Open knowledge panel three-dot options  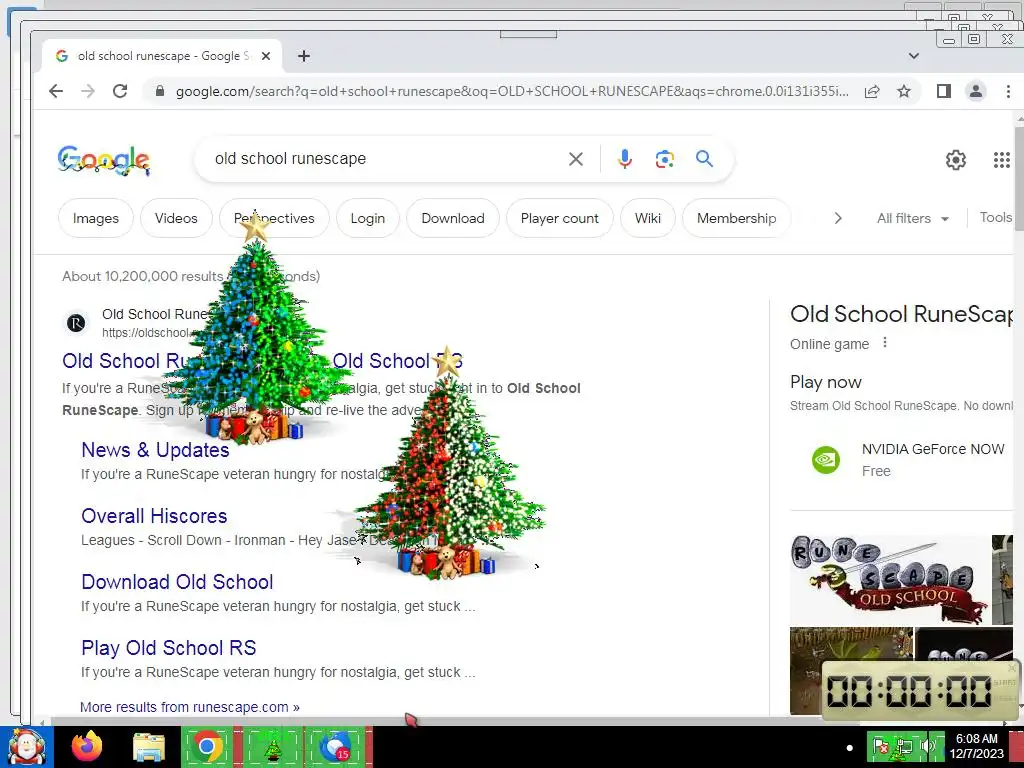click(885, 343)
